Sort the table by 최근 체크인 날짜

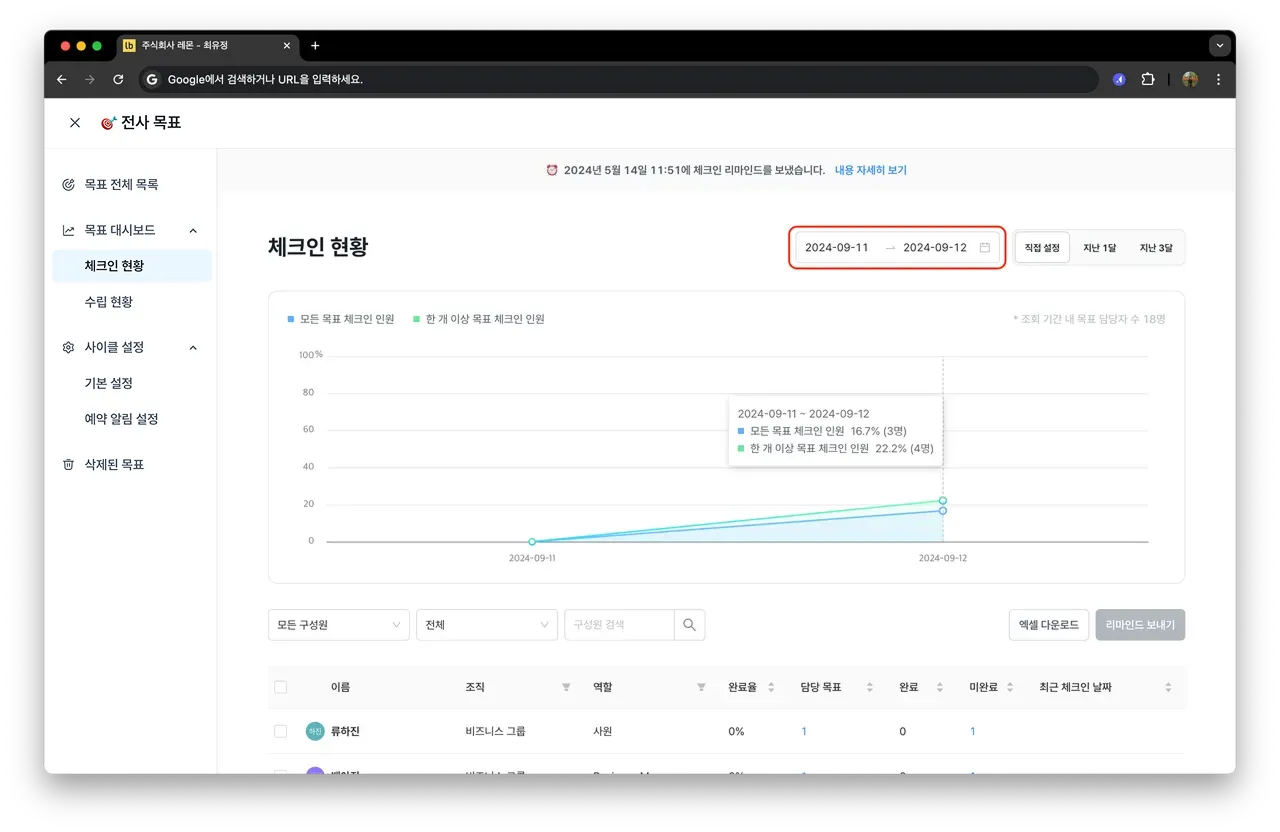[1168, 688]
